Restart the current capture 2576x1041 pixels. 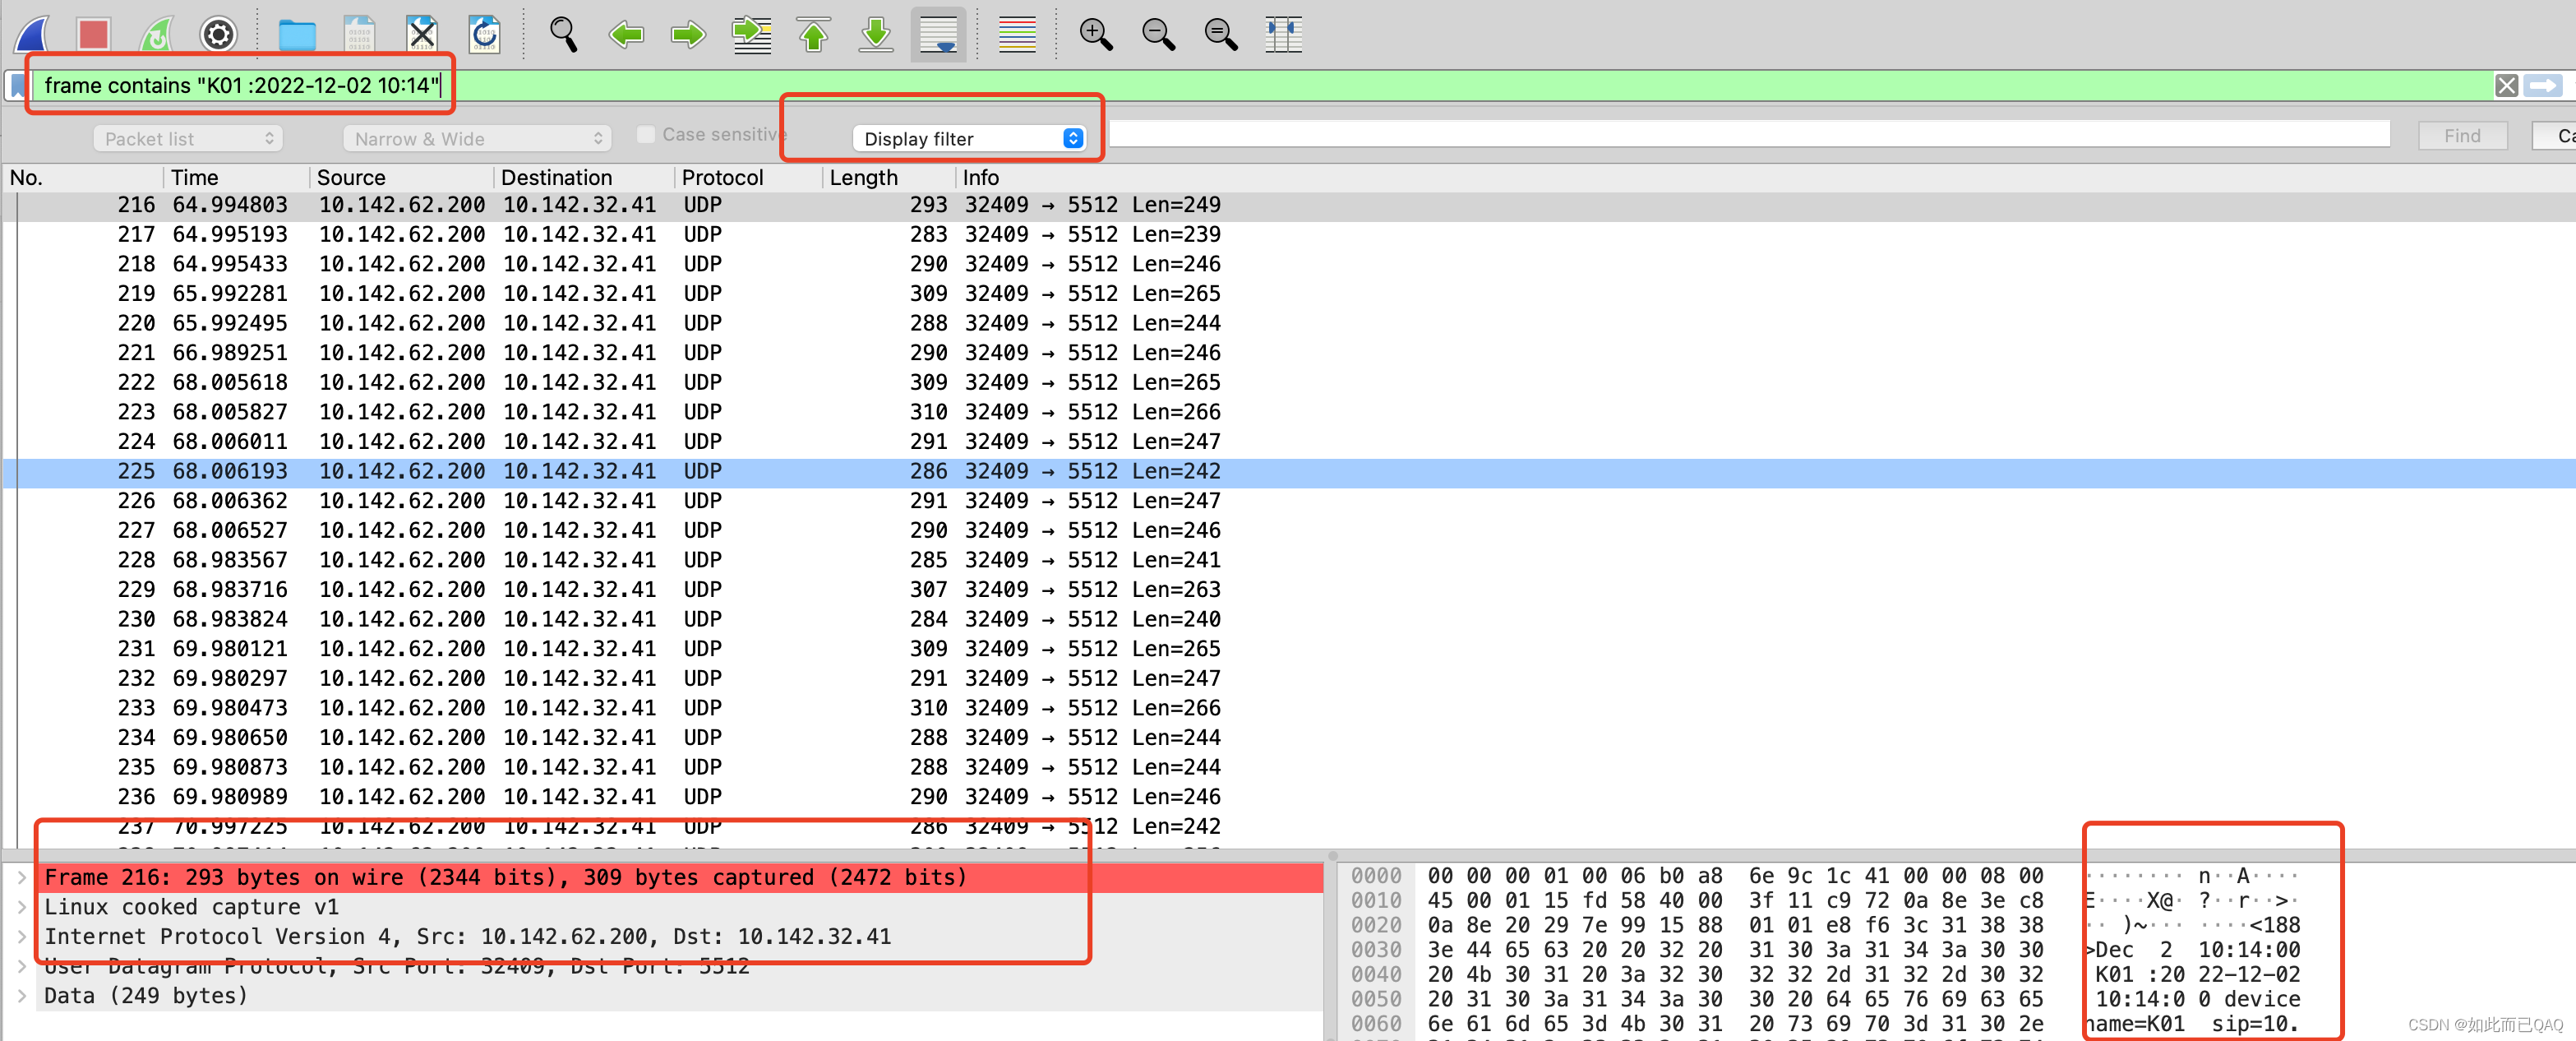click(x=156, y=34)
